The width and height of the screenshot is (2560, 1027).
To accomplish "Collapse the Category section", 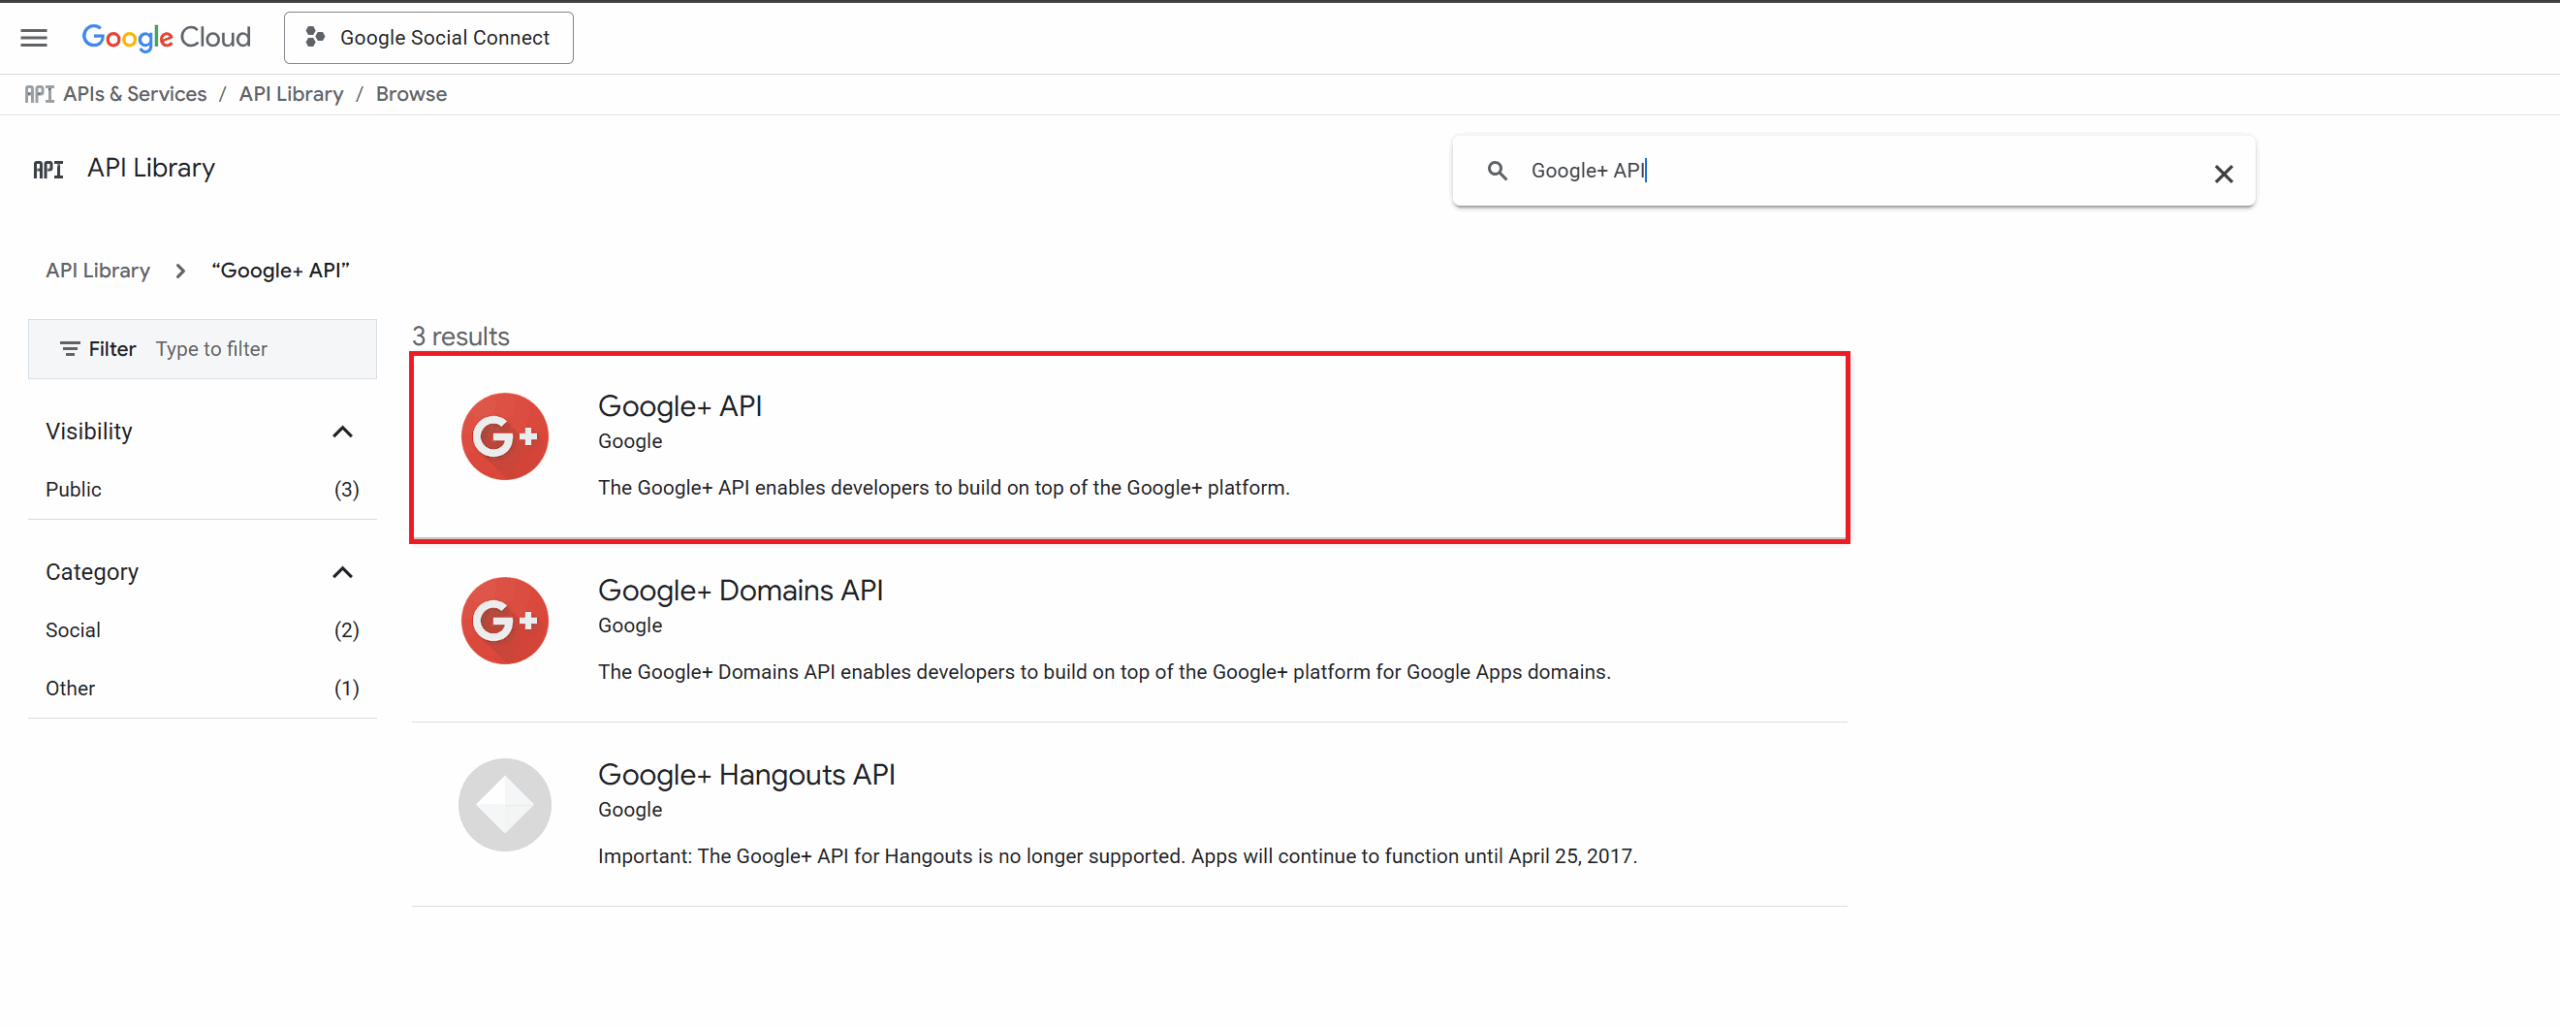I will pos(343,573).
